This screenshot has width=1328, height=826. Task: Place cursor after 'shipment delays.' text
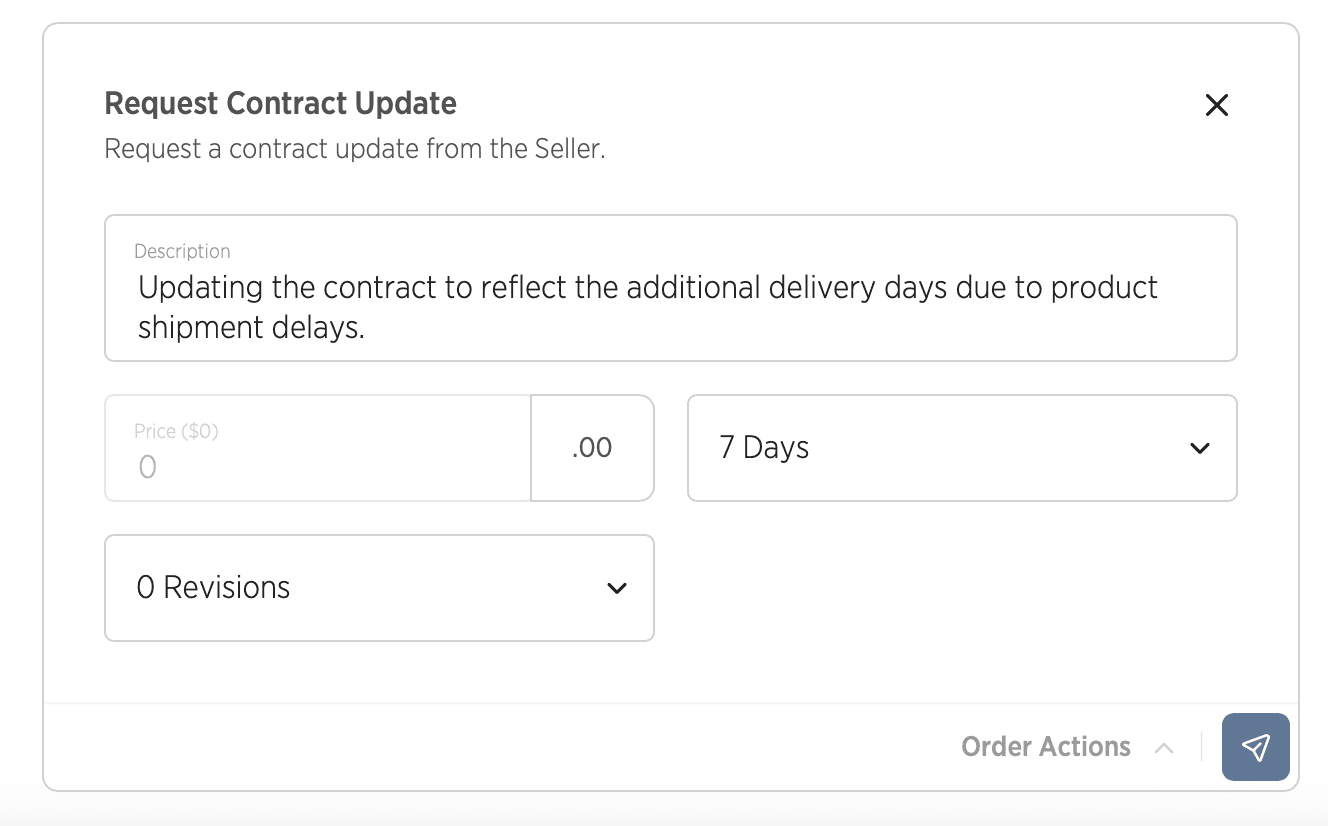366,327
